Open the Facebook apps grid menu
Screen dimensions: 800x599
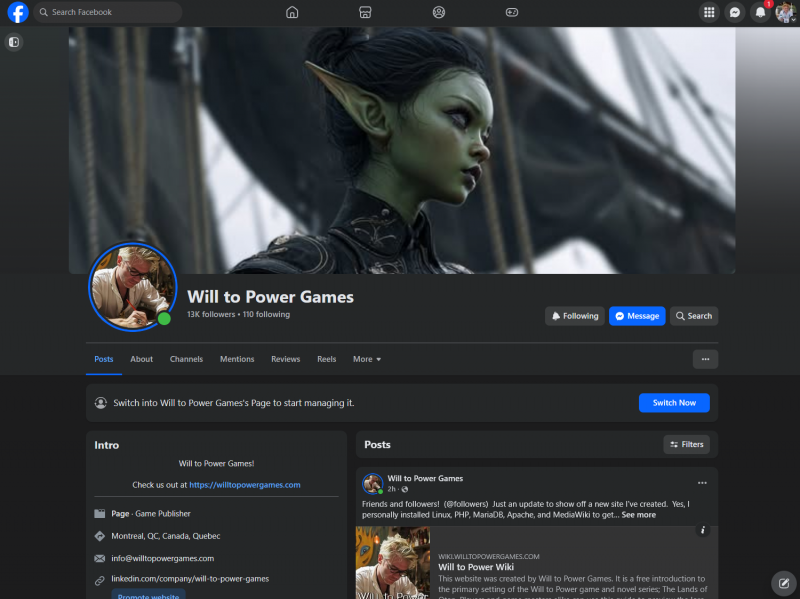708,12
